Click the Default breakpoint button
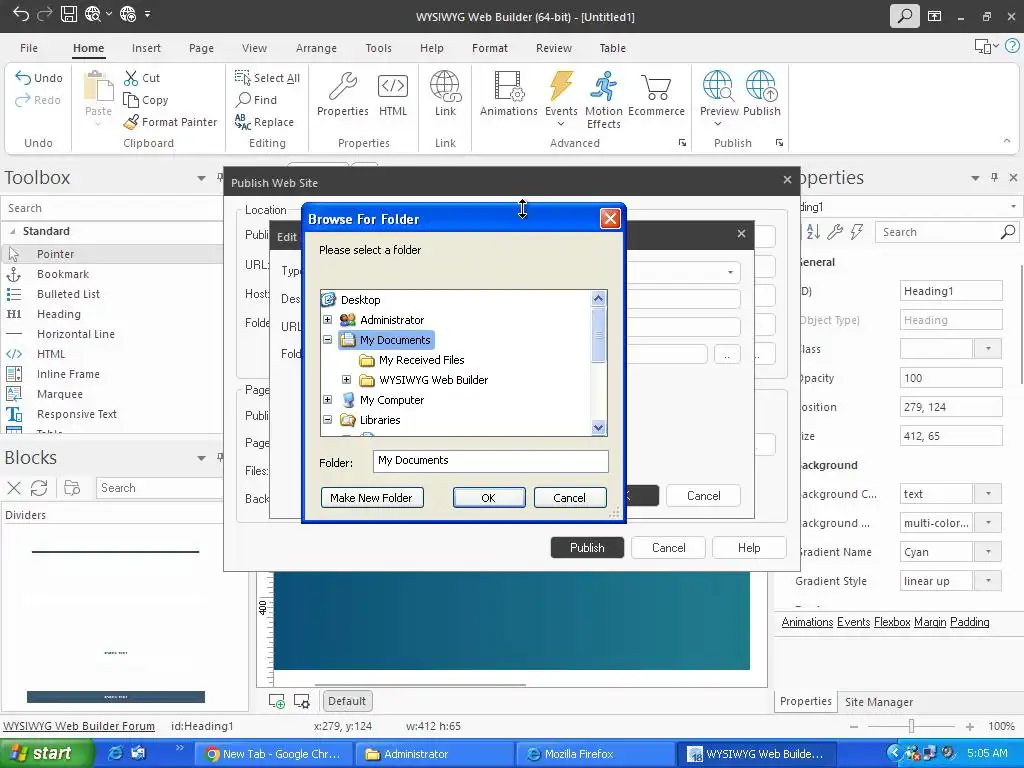This screenshot has height=768, width=1024. 347,701
